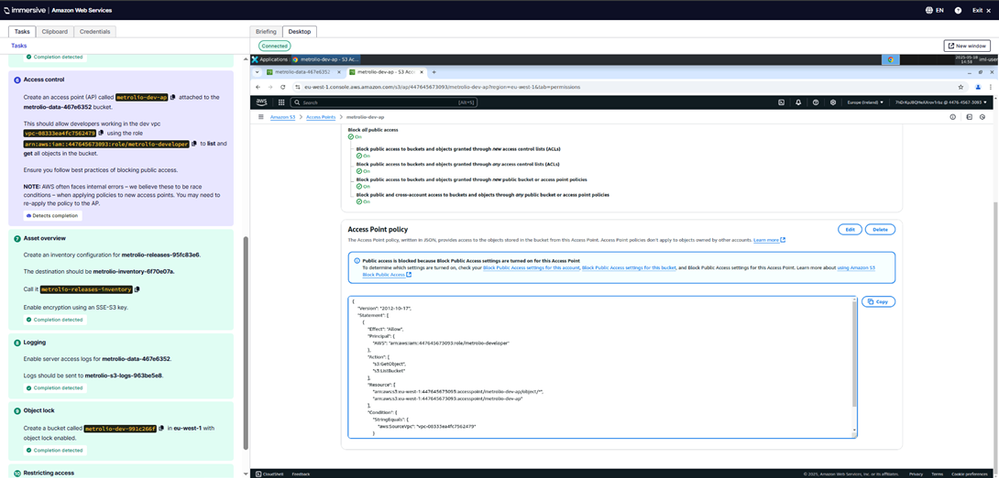Copy the metrolio-dev-ap access point name
The width and height of the screenshot is (999, 478).
(173, 98)
